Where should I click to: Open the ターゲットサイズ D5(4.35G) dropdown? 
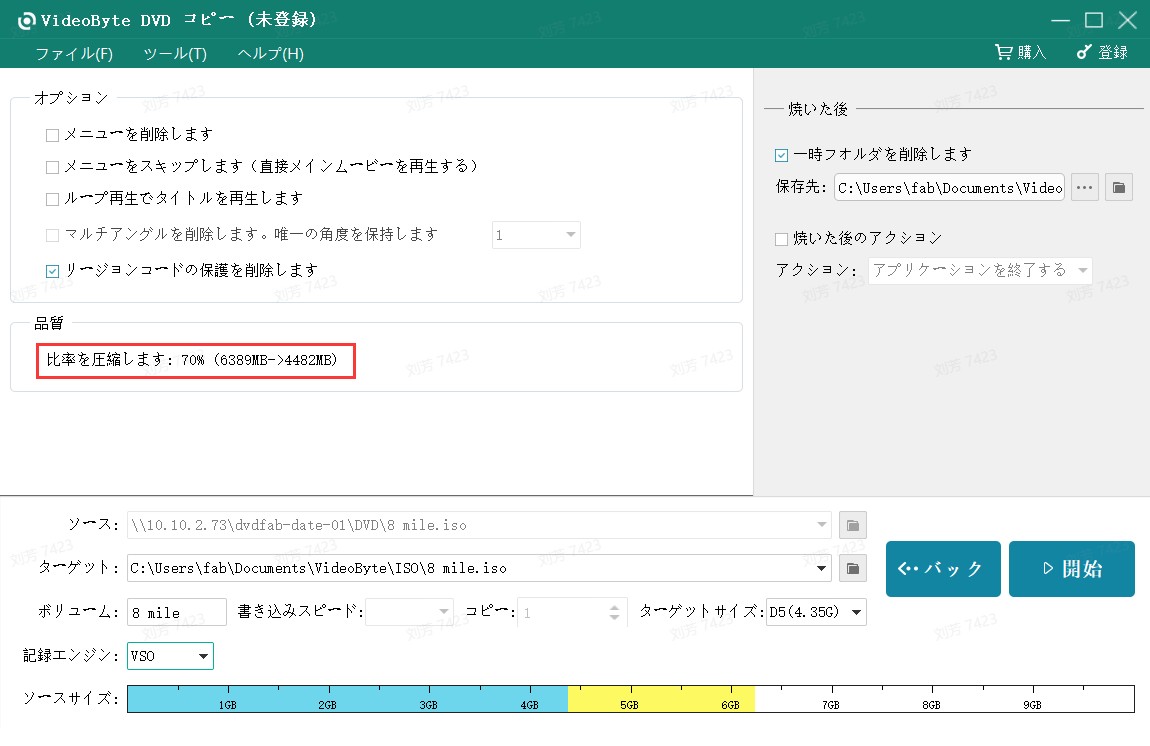point(817,612)
